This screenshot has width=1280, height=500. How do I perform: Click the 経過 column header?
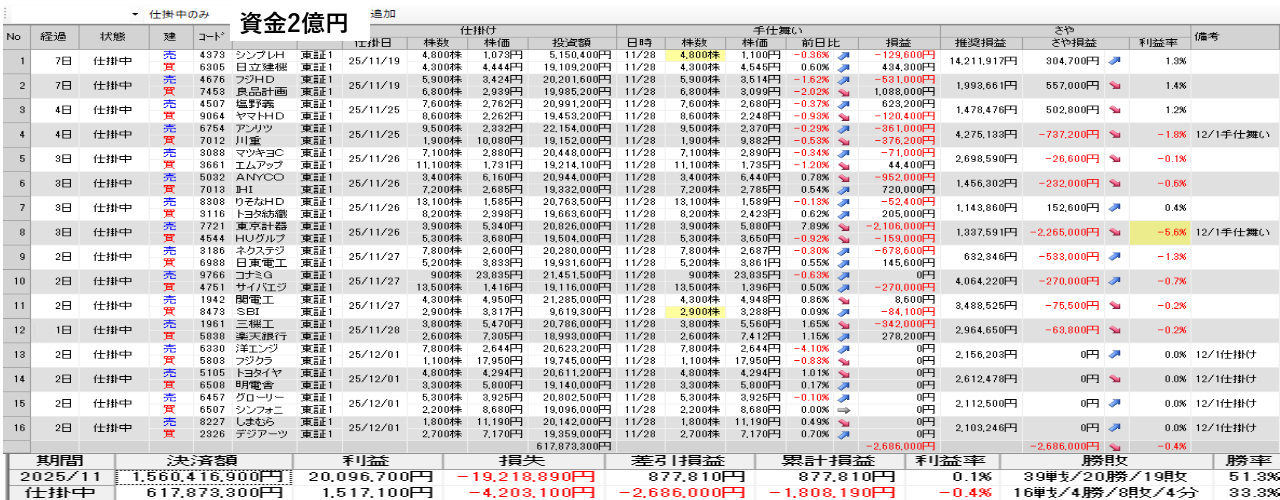(x=53, y=37)
